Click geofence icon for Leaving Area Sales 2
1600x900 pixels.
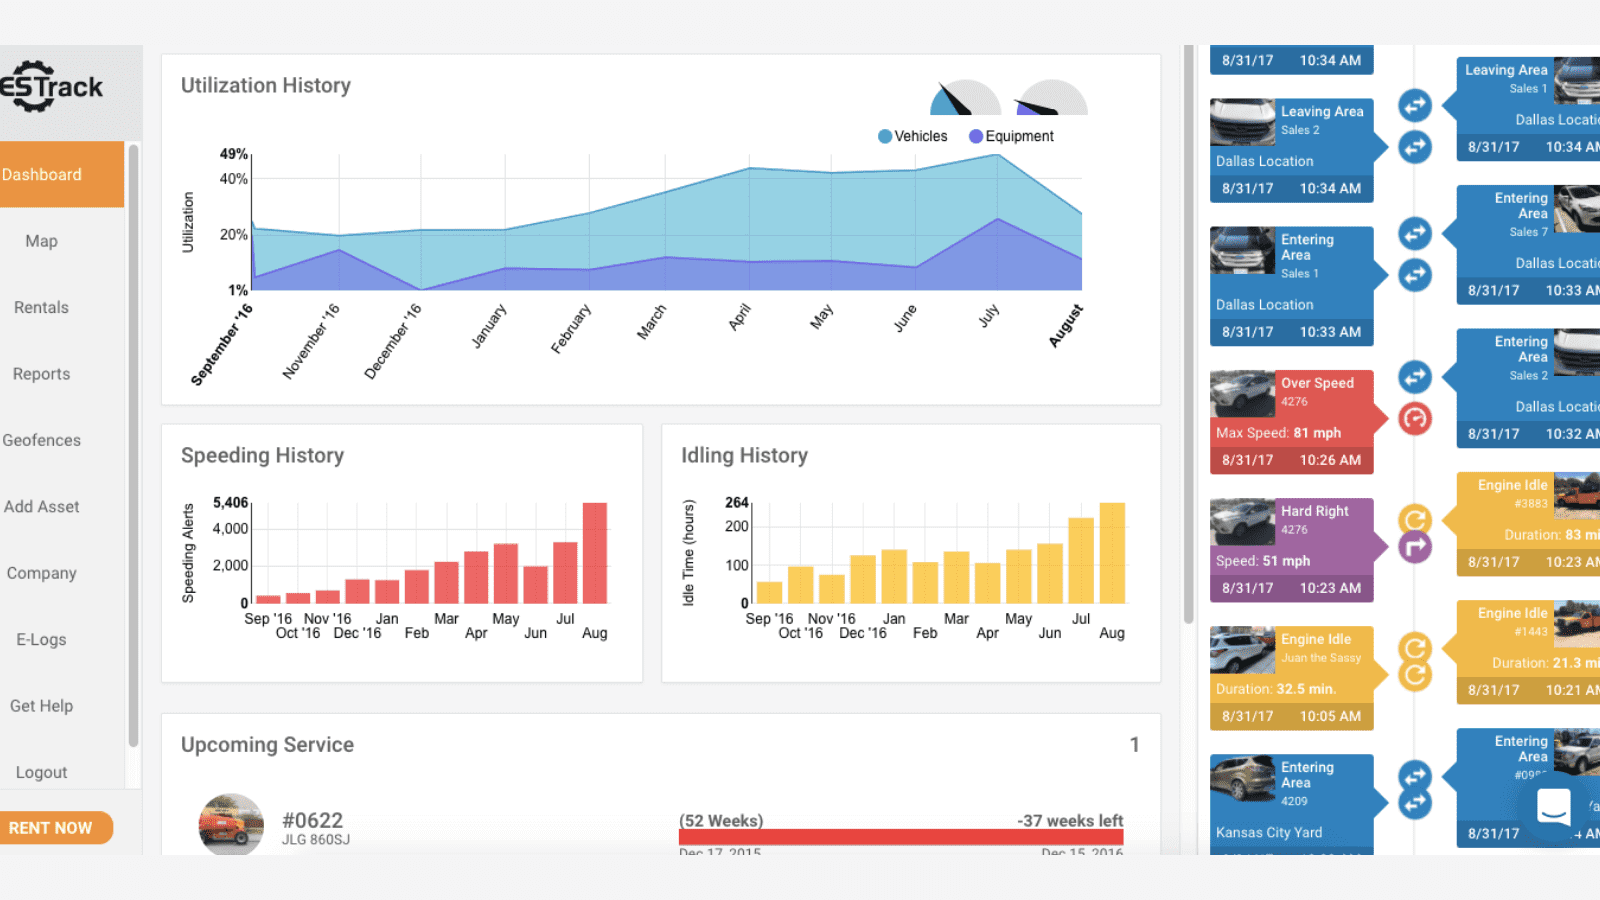[1415, 148]
